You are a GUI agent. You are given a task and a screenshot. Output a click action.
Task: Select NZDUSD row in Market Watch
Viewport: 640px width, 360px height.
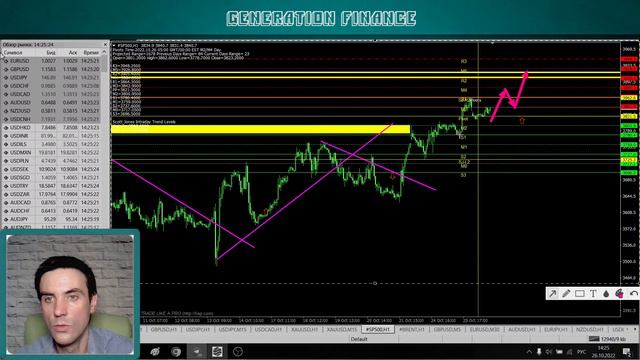point(51,111)
